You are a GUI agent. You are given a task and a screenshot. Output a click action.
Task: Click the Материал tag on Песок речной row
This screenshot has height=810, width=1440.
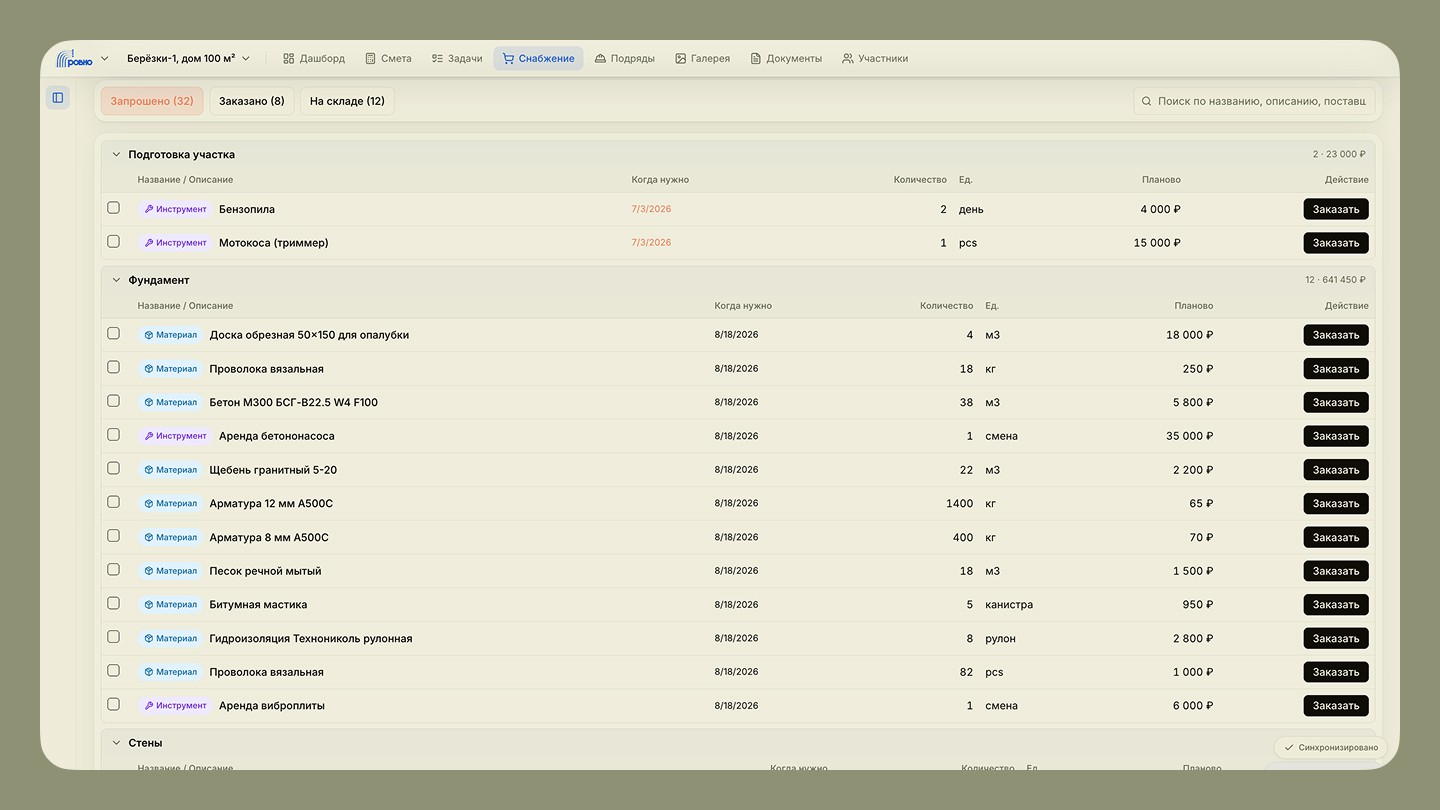click(170, 571)
